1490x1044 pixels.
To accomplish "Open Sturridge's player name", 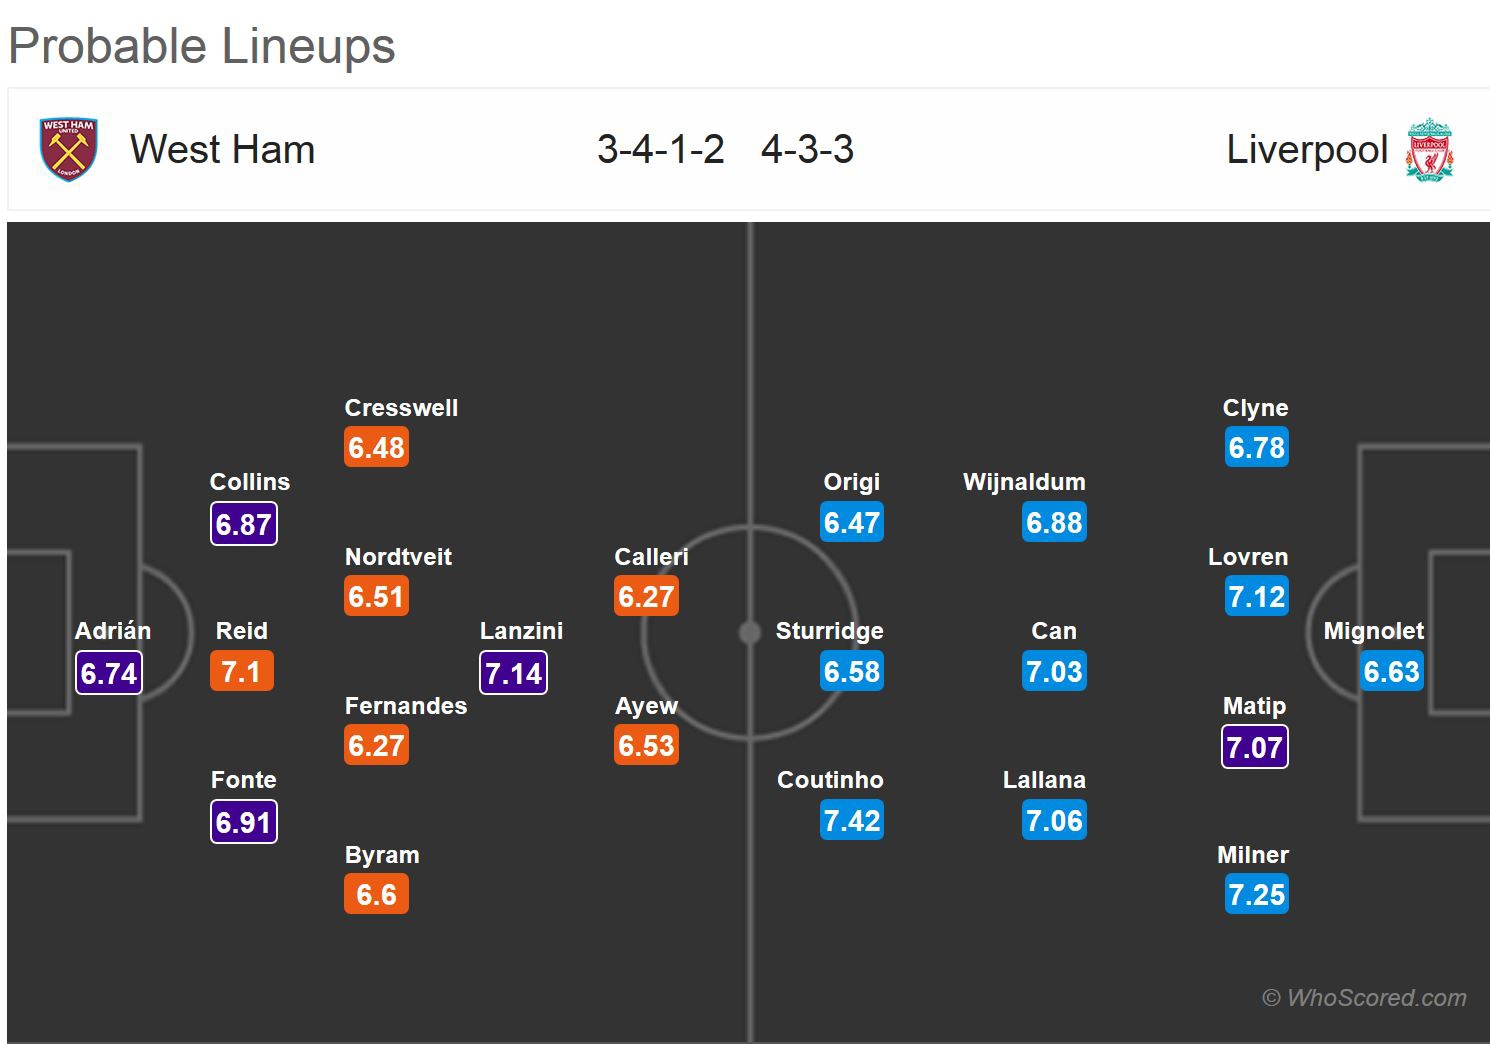I will 829,631.
